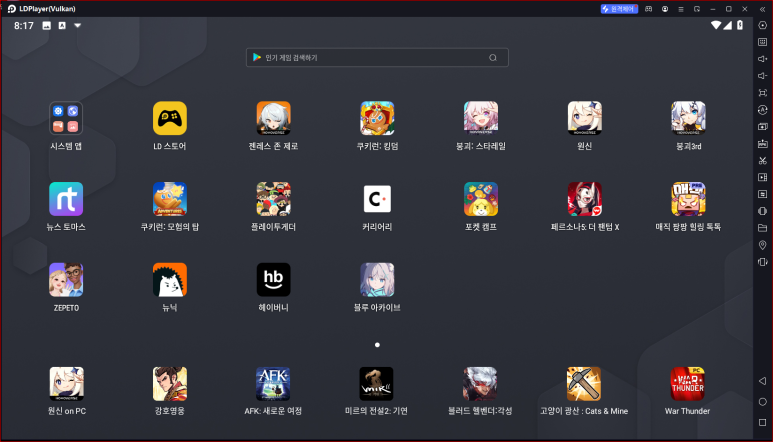Launch 매직 팡팡 힐링 톡톡
Viewport: 773px width, 442px height.
click(688, 199)
